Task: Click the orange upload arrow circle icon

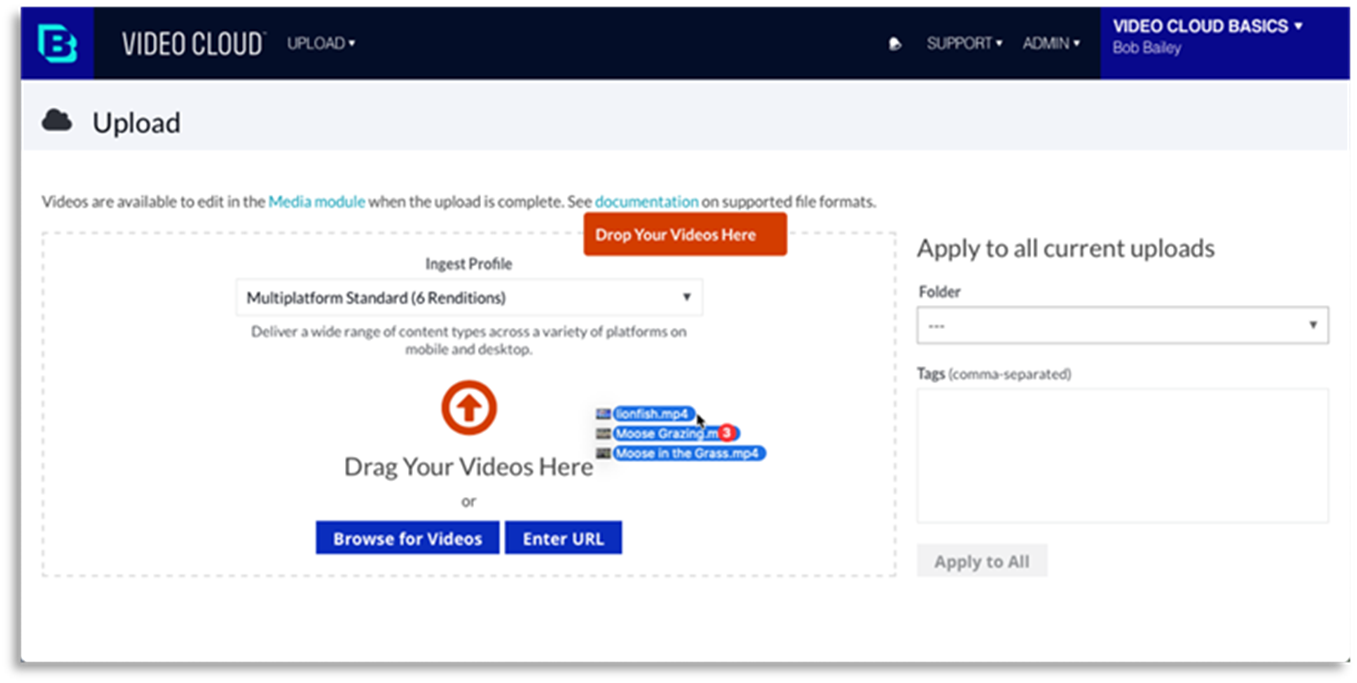Action: click(x=468, y=408)
